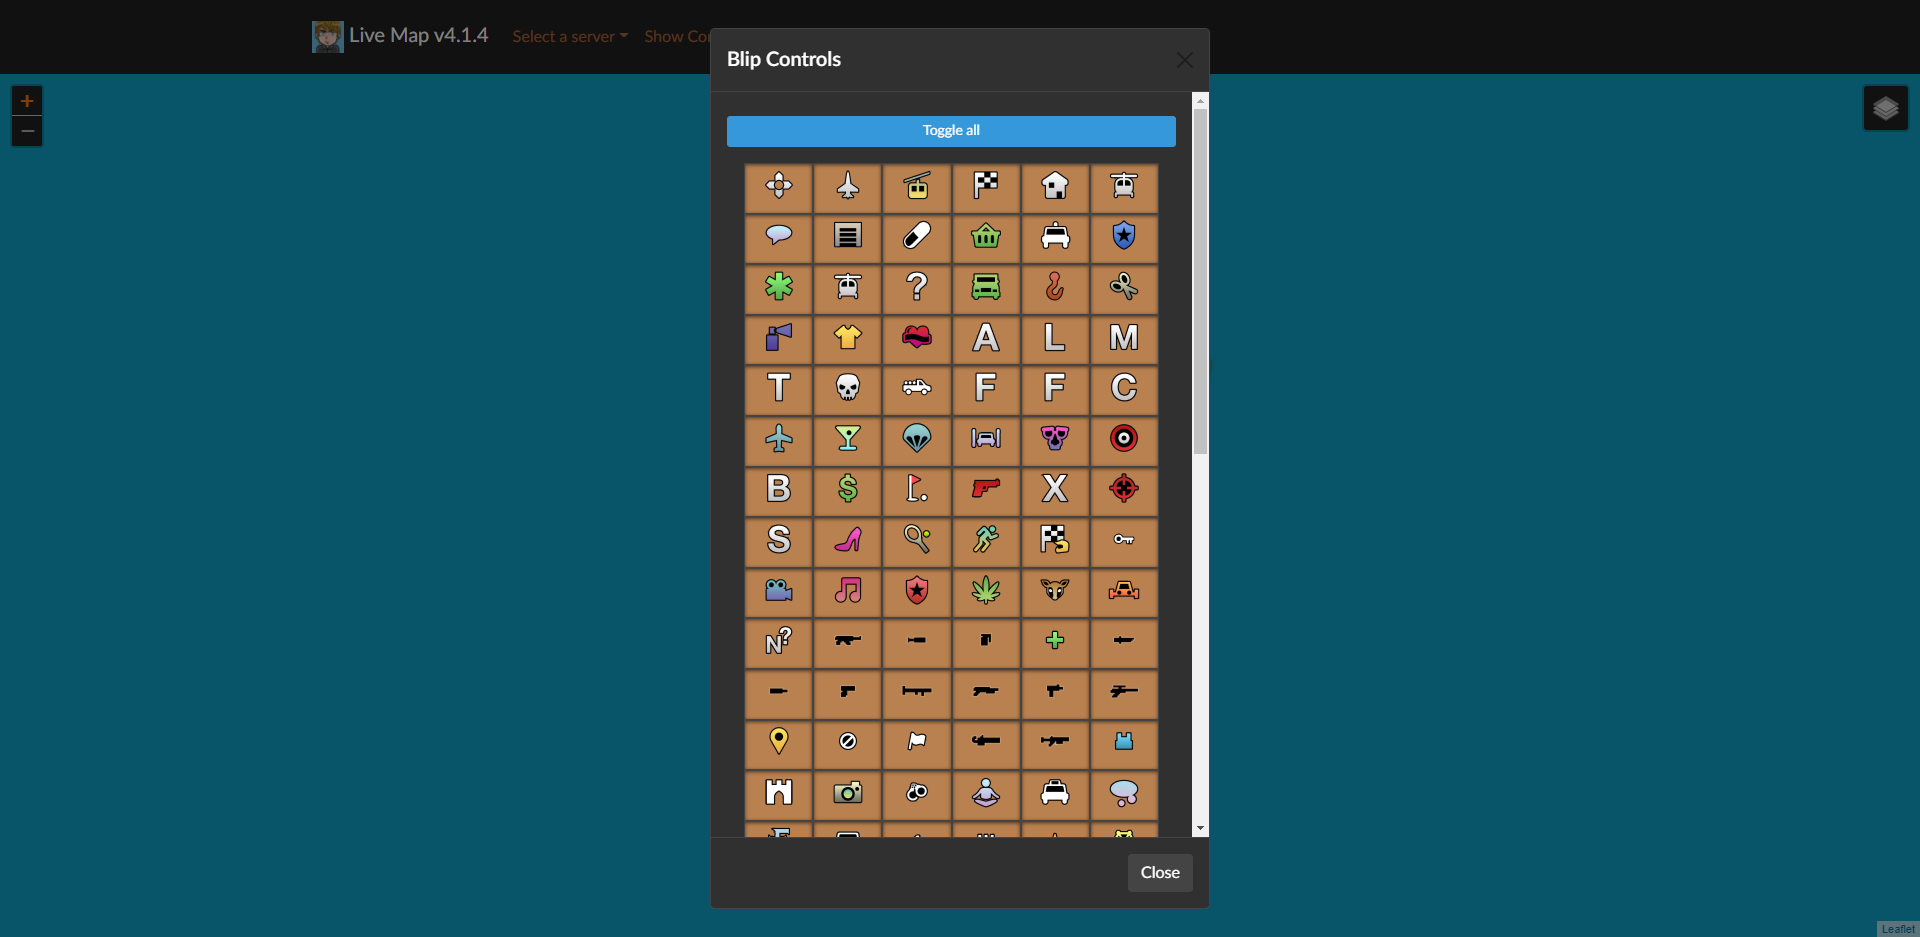Click the handgun blip icon
Image resolution: width=1920 pixels, height=937 pixels.
pos(986,490)
